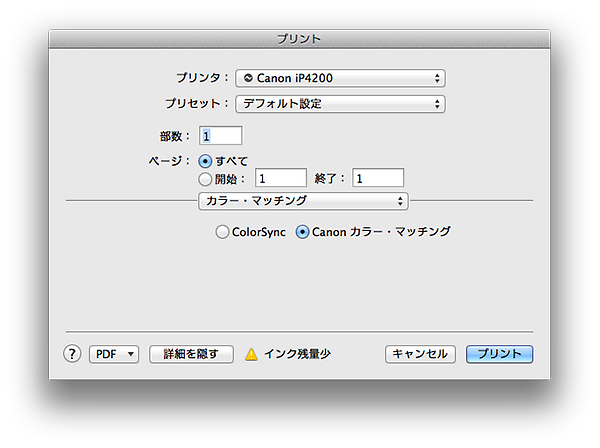Choose the ColorSync radio button
Viewport: 600px width, 448px height.
coord(222,232)
